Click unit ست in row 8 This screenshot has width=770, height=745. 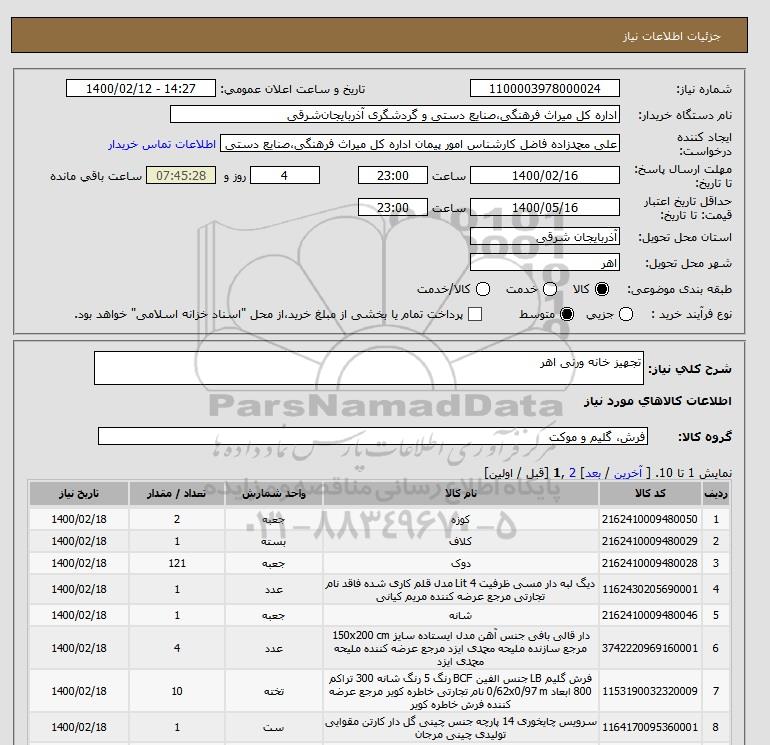pyautogui.click(x=274, y=727)
